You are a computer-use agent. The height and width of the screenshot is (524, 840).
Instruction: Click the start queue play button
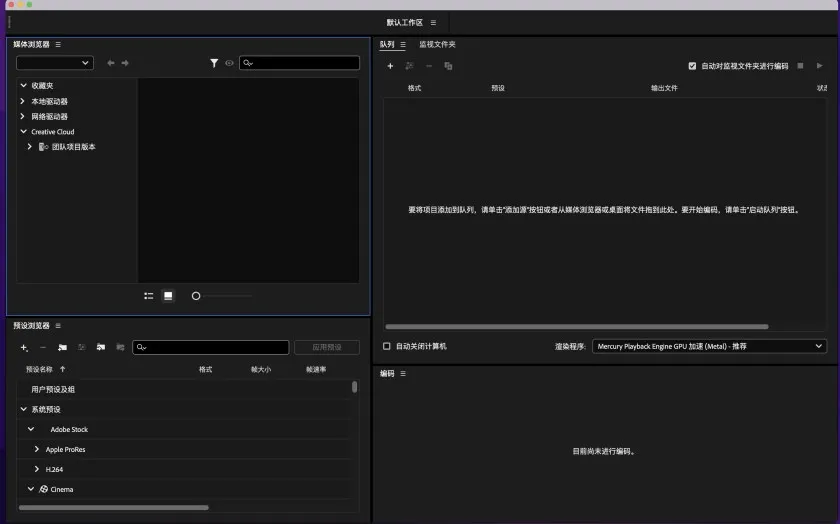[x=819, y=66]
